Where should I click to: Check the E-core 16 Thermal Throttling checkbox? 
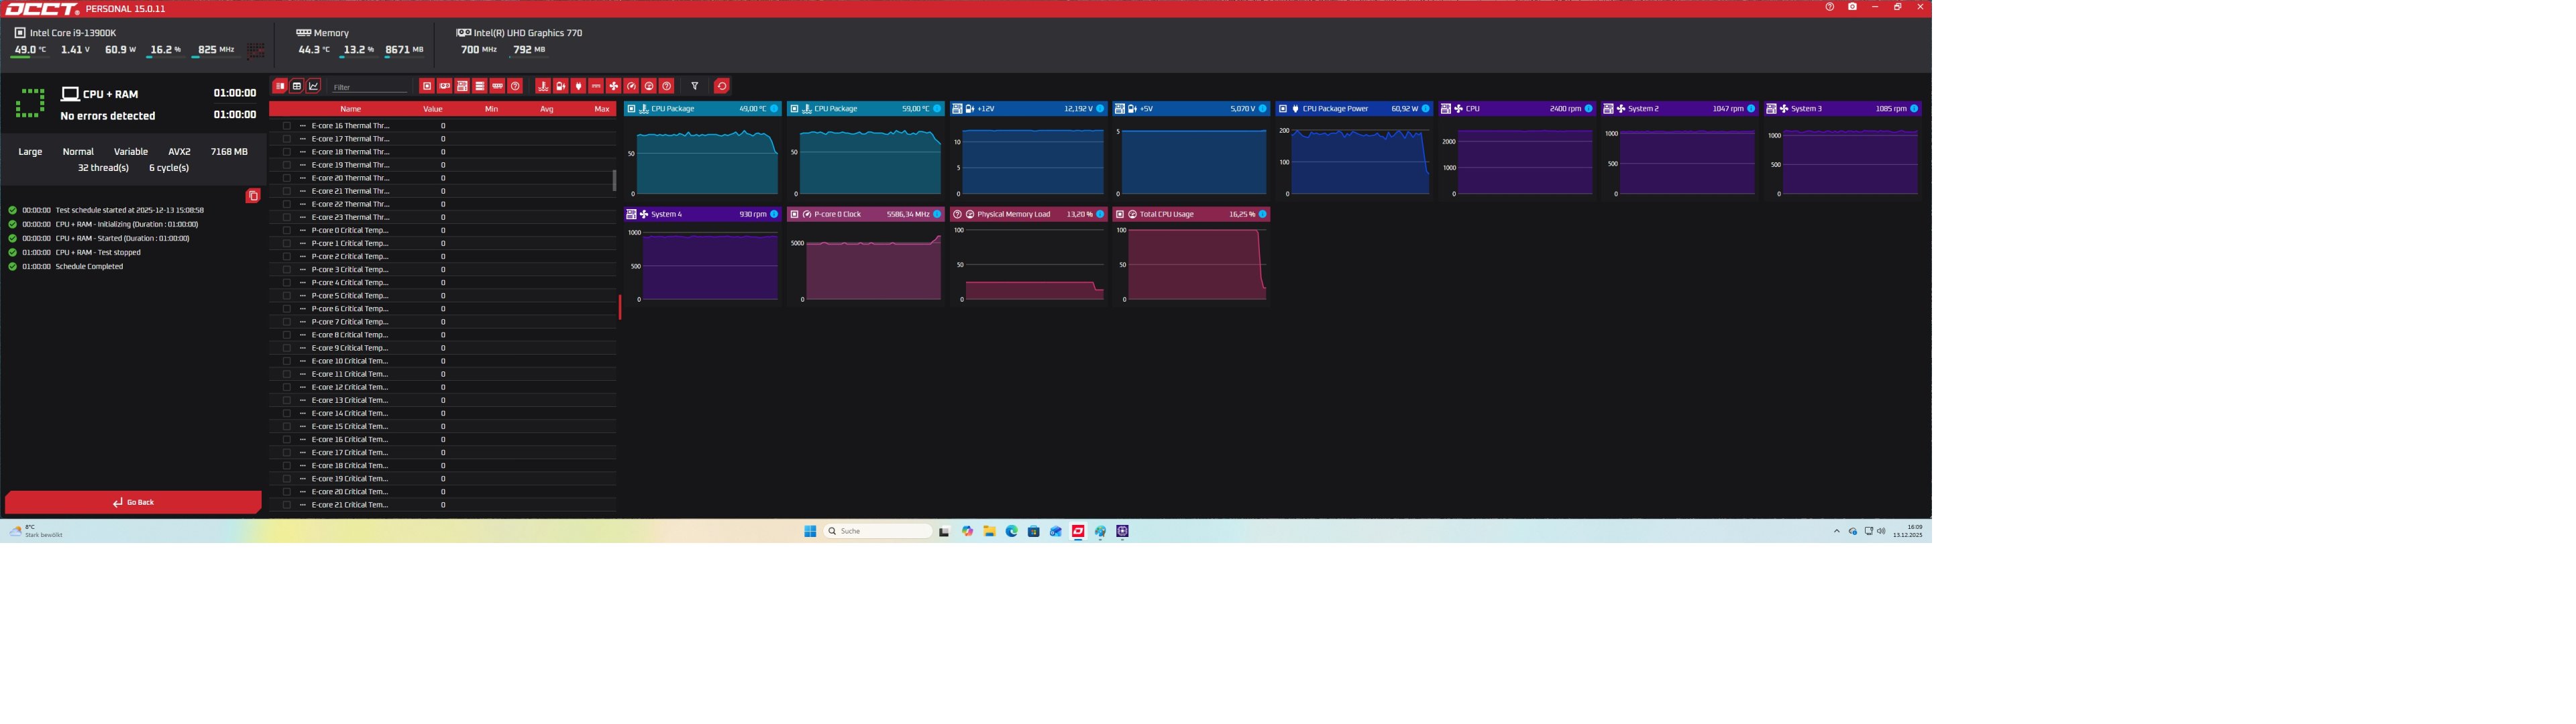point(287,126)
